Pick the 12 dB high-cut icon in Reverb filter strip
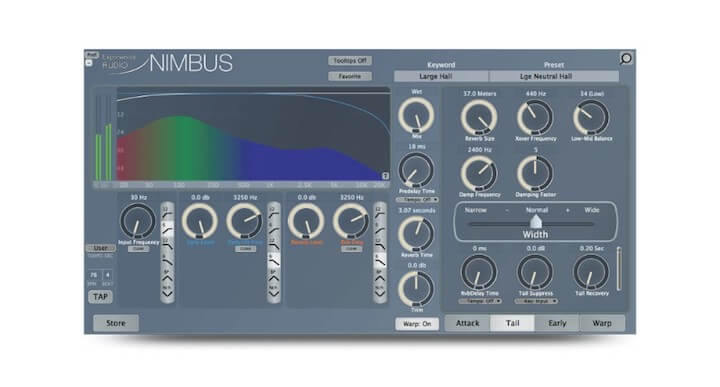 click(x=380, y=245)
